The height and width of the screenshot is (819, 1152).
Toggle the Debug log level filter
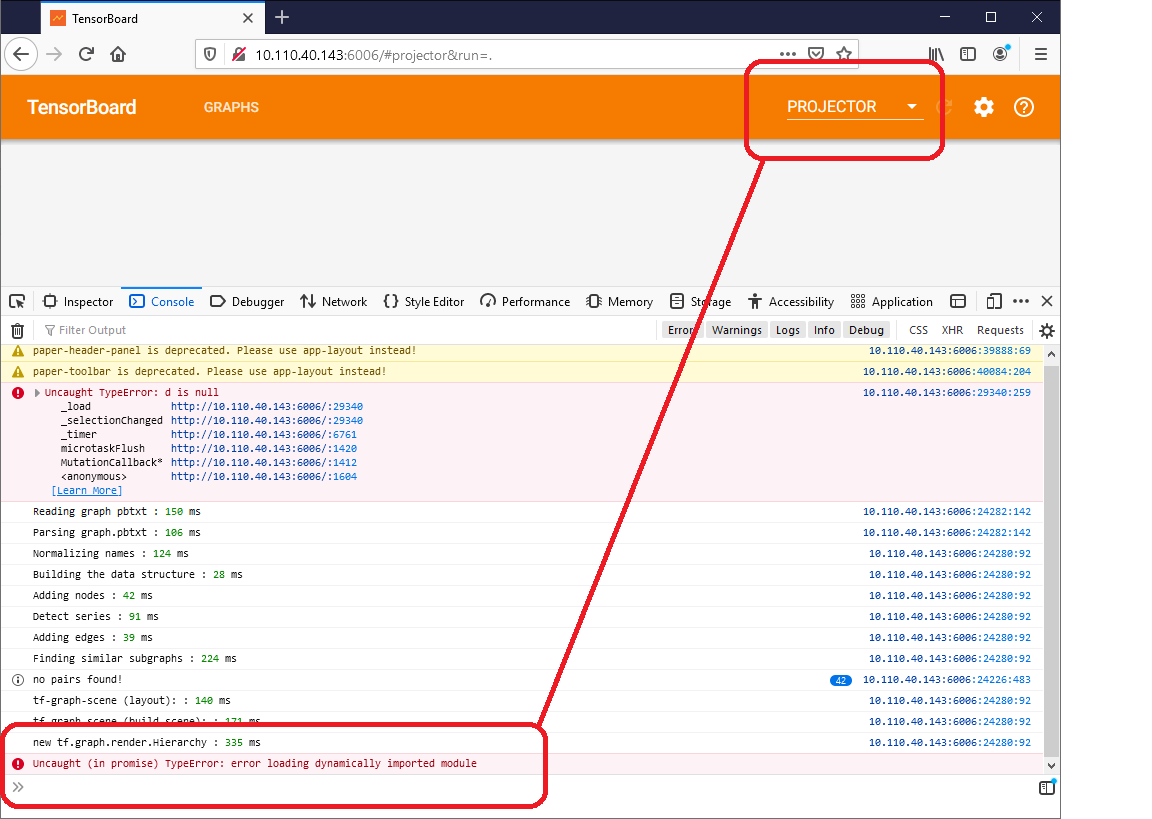[x=866, y=329]
